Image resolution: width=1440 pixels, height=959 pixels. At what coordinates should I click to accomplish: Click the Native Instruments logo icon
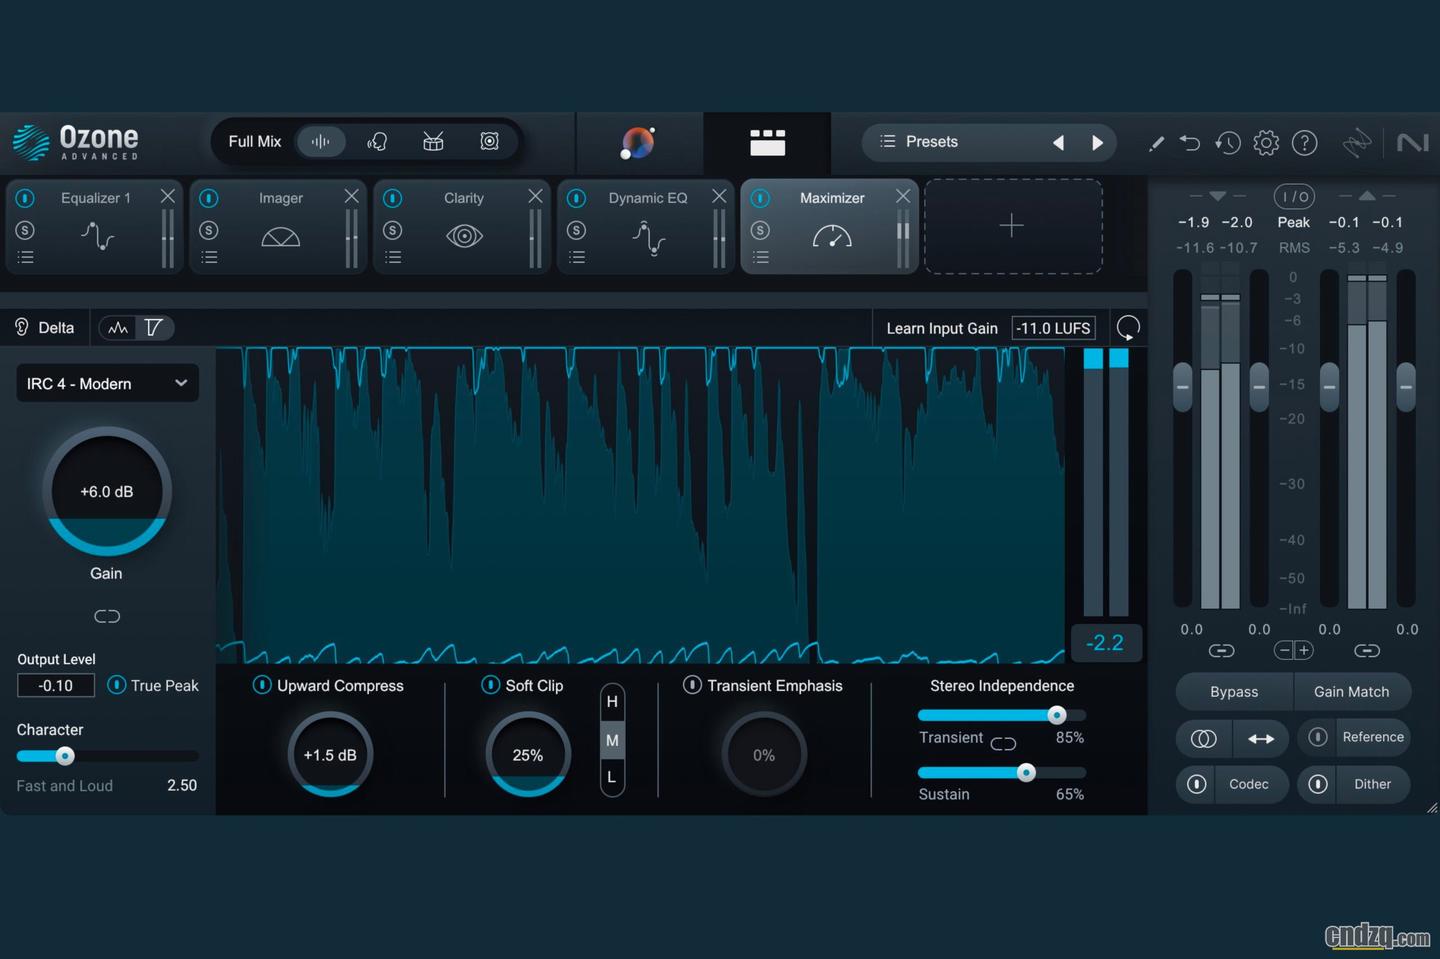tap(1412, 143)
